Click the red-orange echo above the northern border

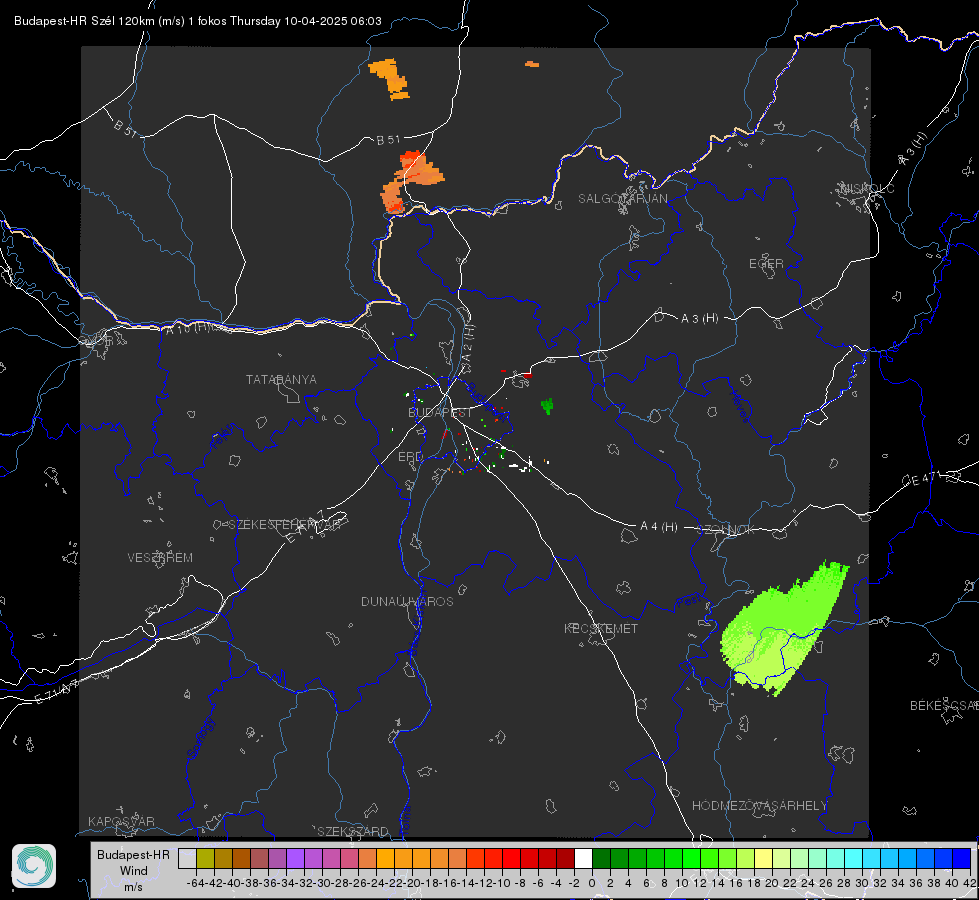pos(411,182)
